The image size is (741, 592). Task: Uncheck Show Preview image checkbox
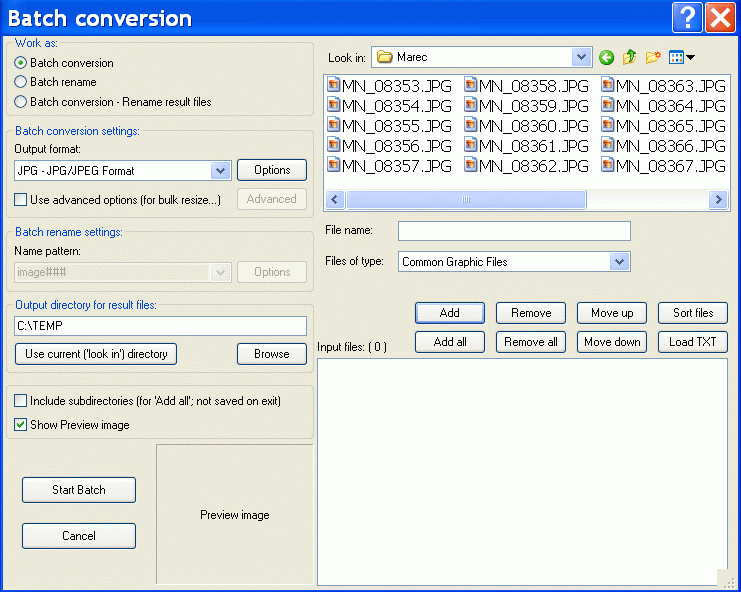click(x=21, y=425)
